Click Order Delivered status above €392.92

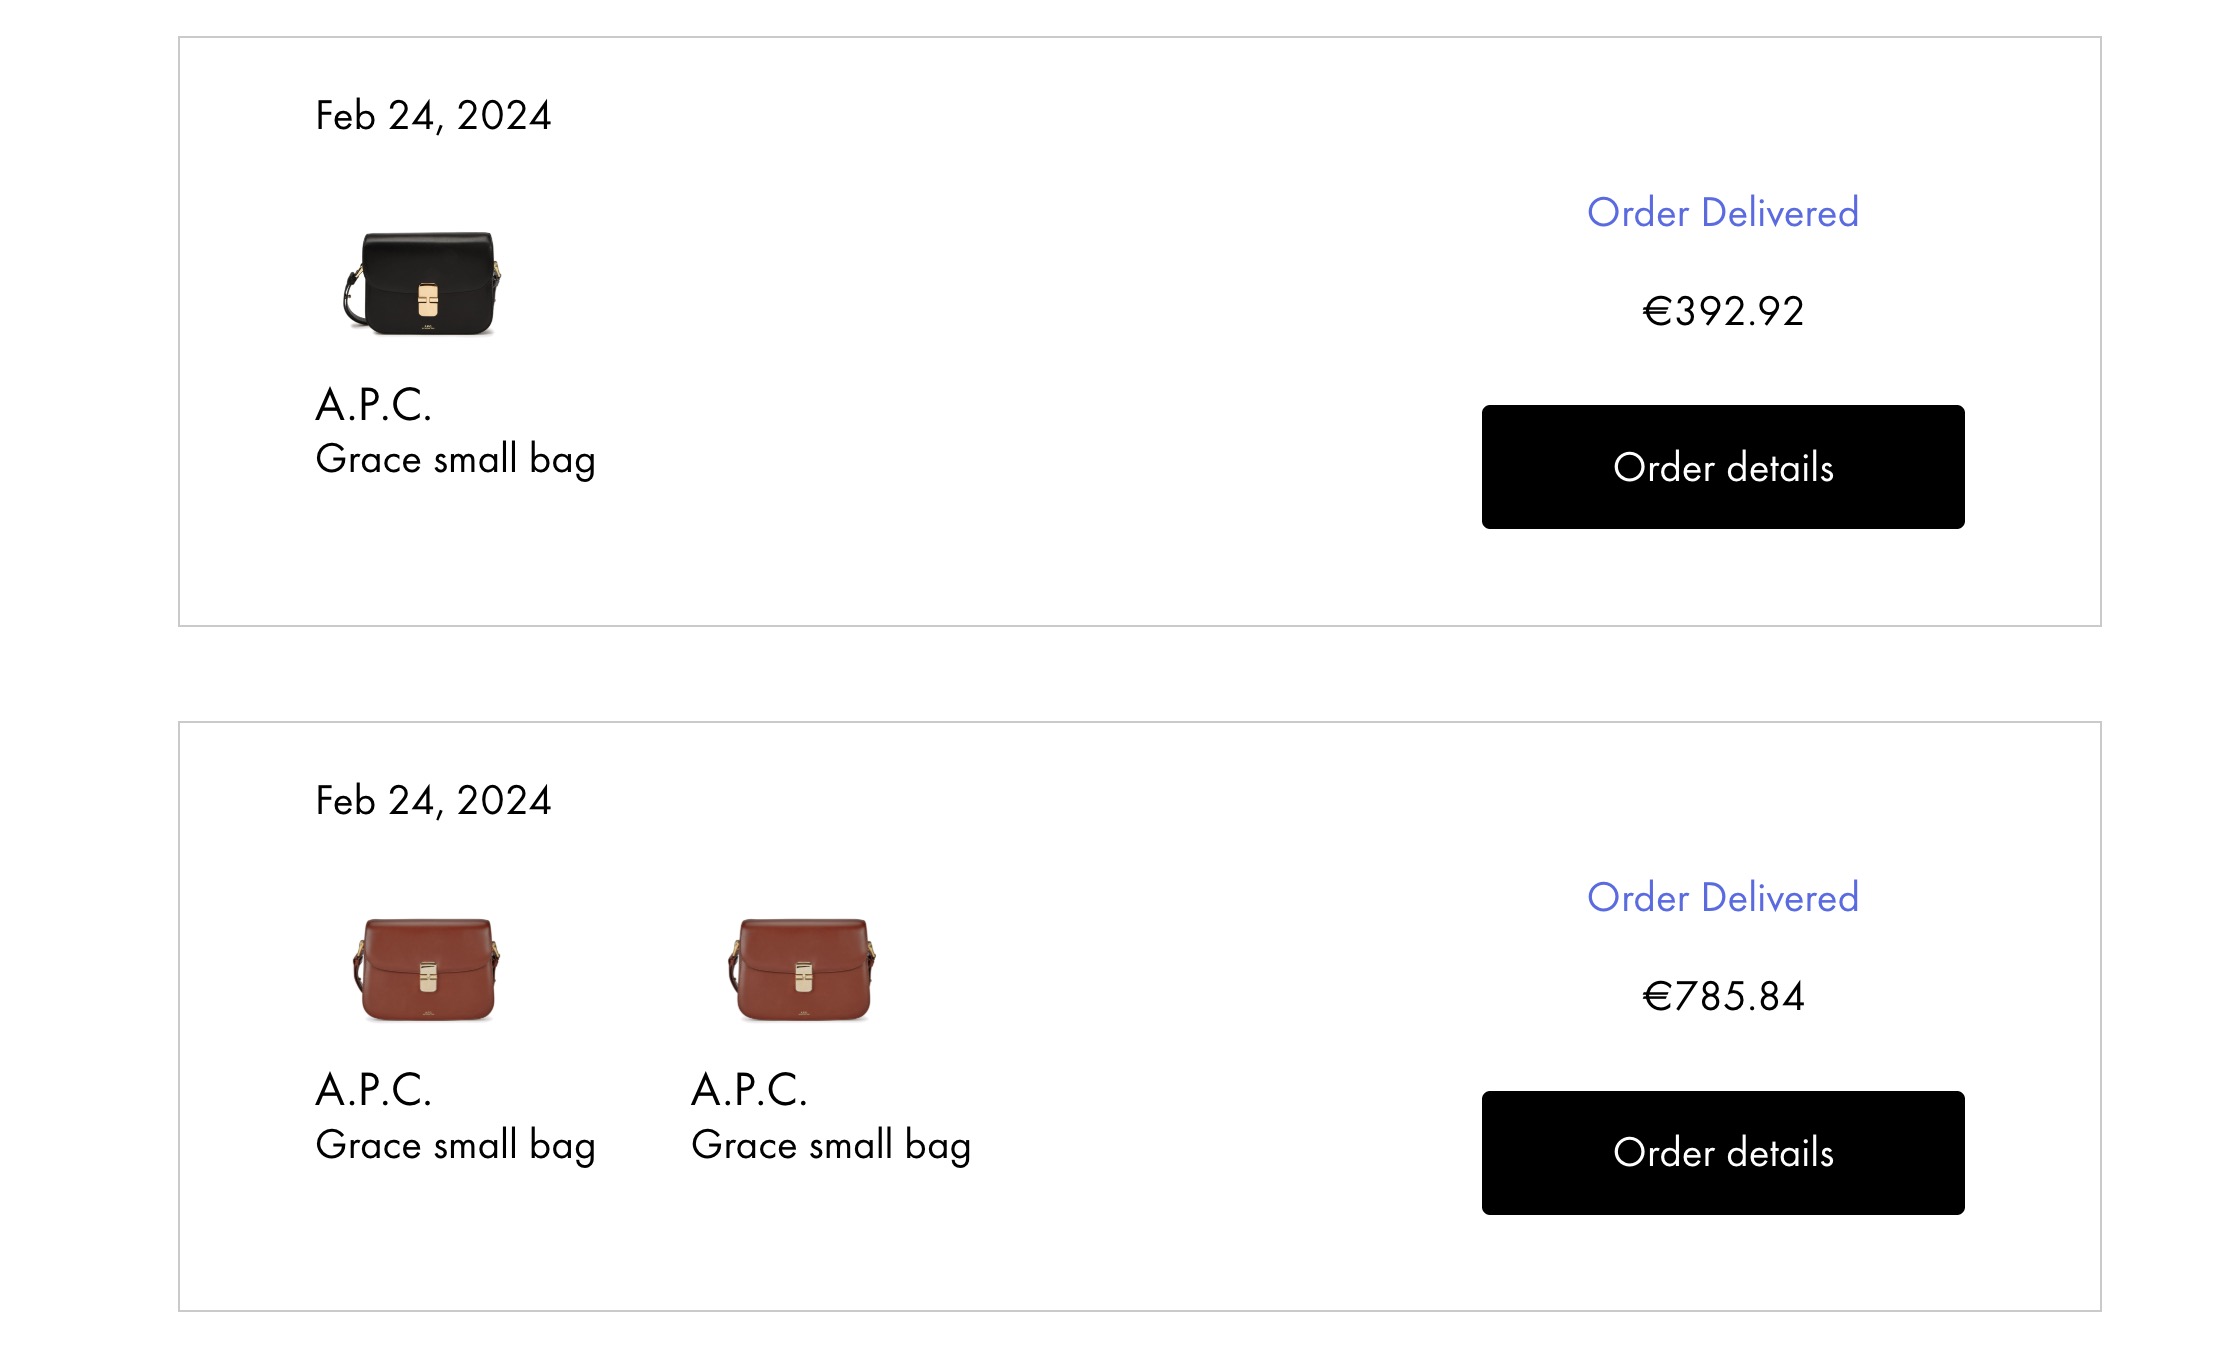click(x=1722, y=213)
